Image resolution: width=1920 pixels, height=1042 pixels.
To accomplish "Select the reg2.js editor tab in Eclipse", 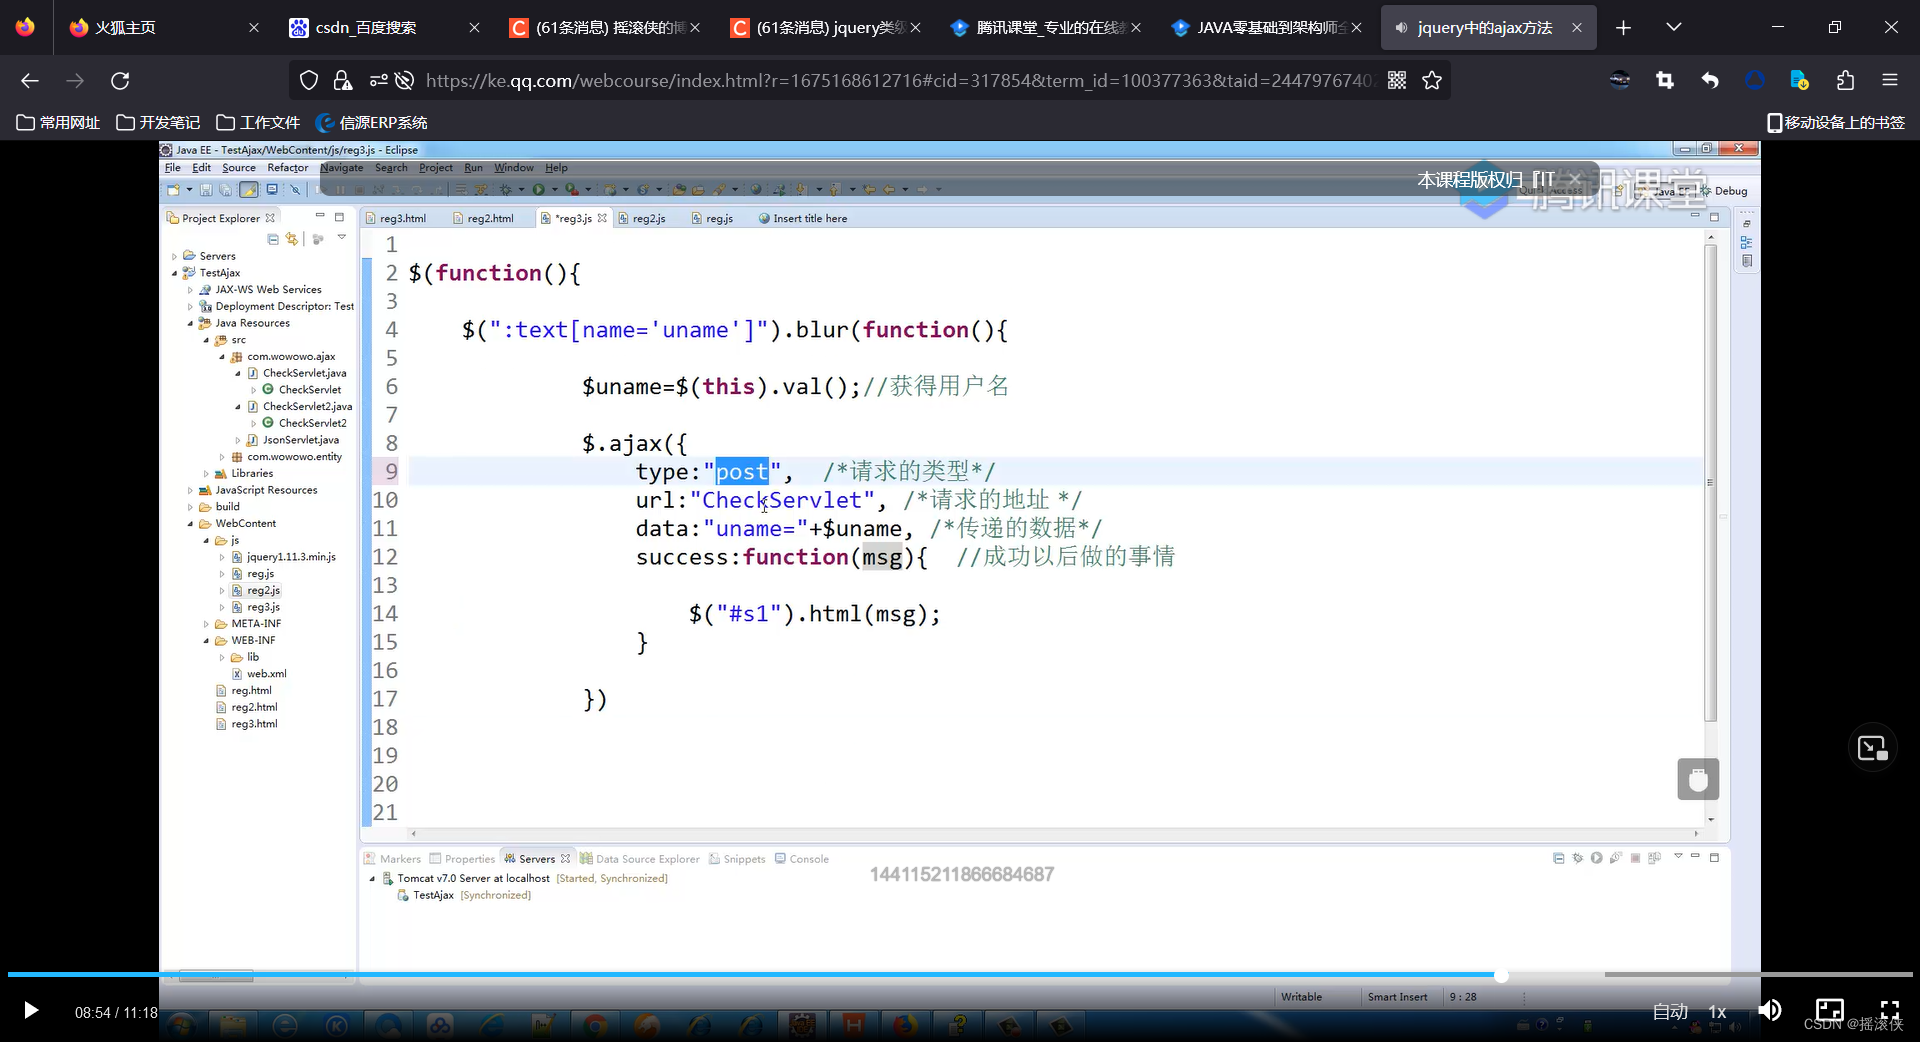I will coord(641,218).
